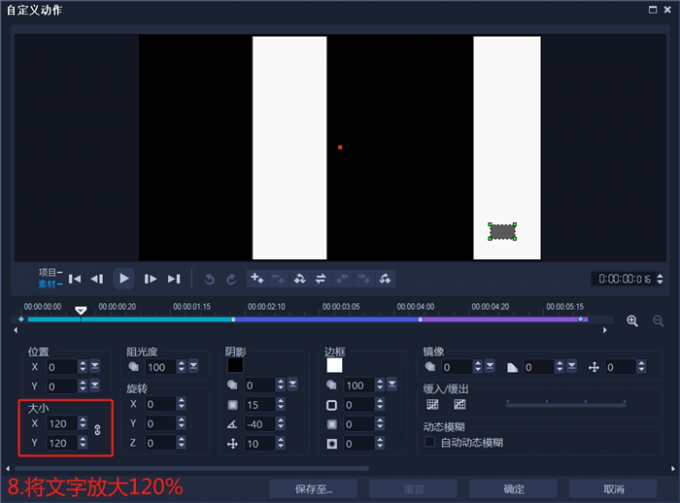Click the Position Y value field
680x503 pixels.
pyautogui.click(x=62, y=386)
